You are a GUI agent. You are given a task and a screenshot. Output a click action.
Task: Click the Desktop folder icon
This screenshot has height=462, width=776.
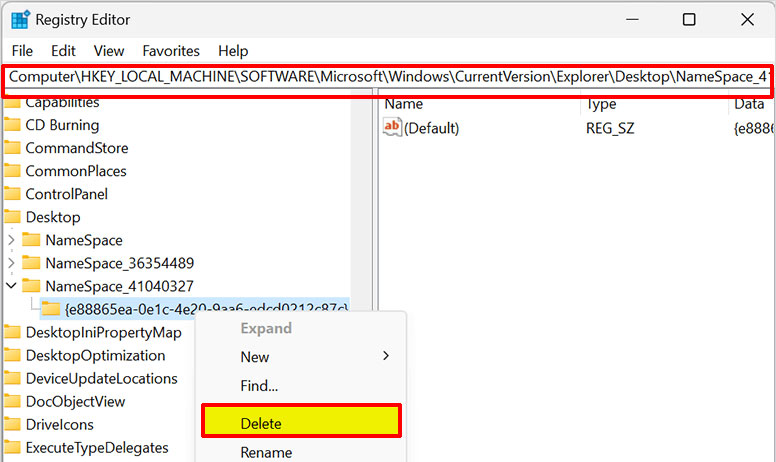point(12,216)
